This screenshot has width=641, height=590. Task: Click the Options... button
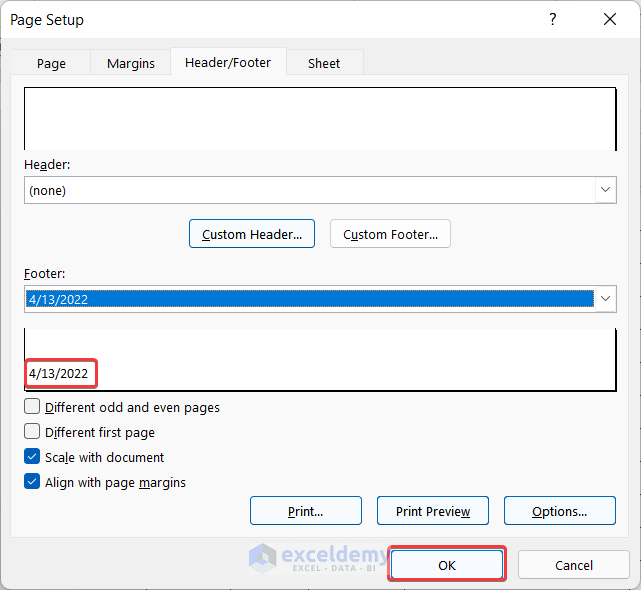pos(559,511)
